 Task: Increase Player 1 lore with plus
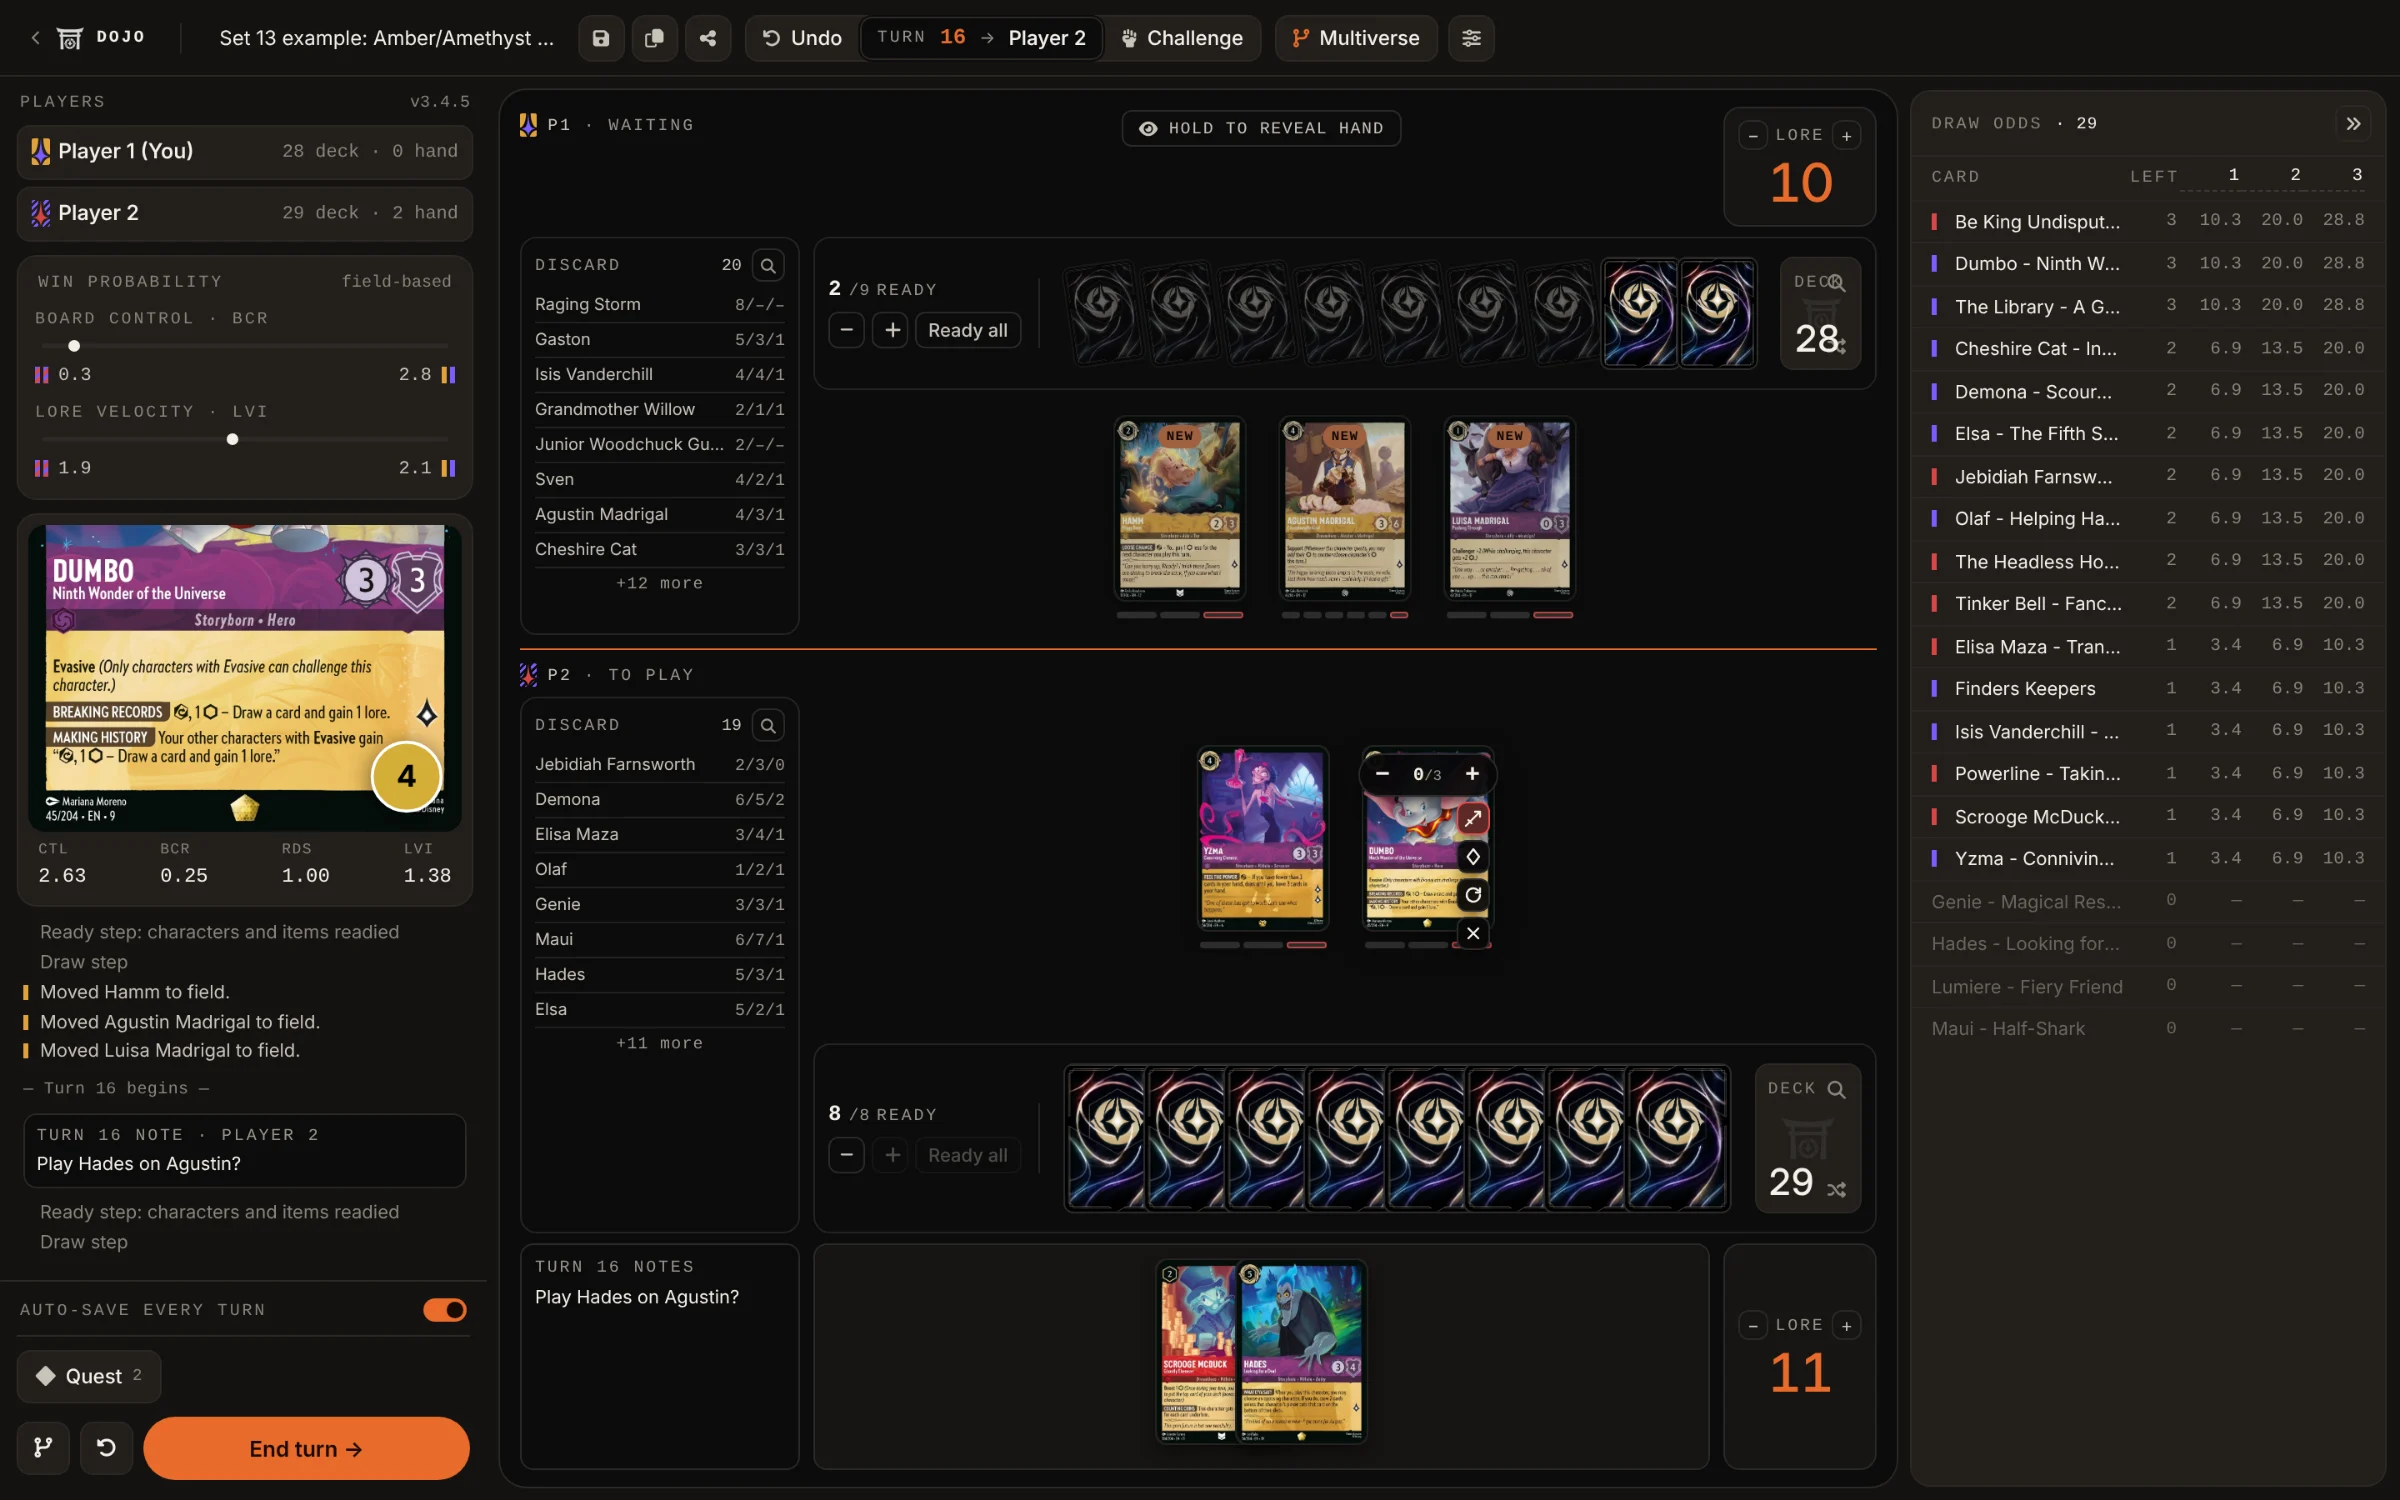click(x=1847, y=135)
